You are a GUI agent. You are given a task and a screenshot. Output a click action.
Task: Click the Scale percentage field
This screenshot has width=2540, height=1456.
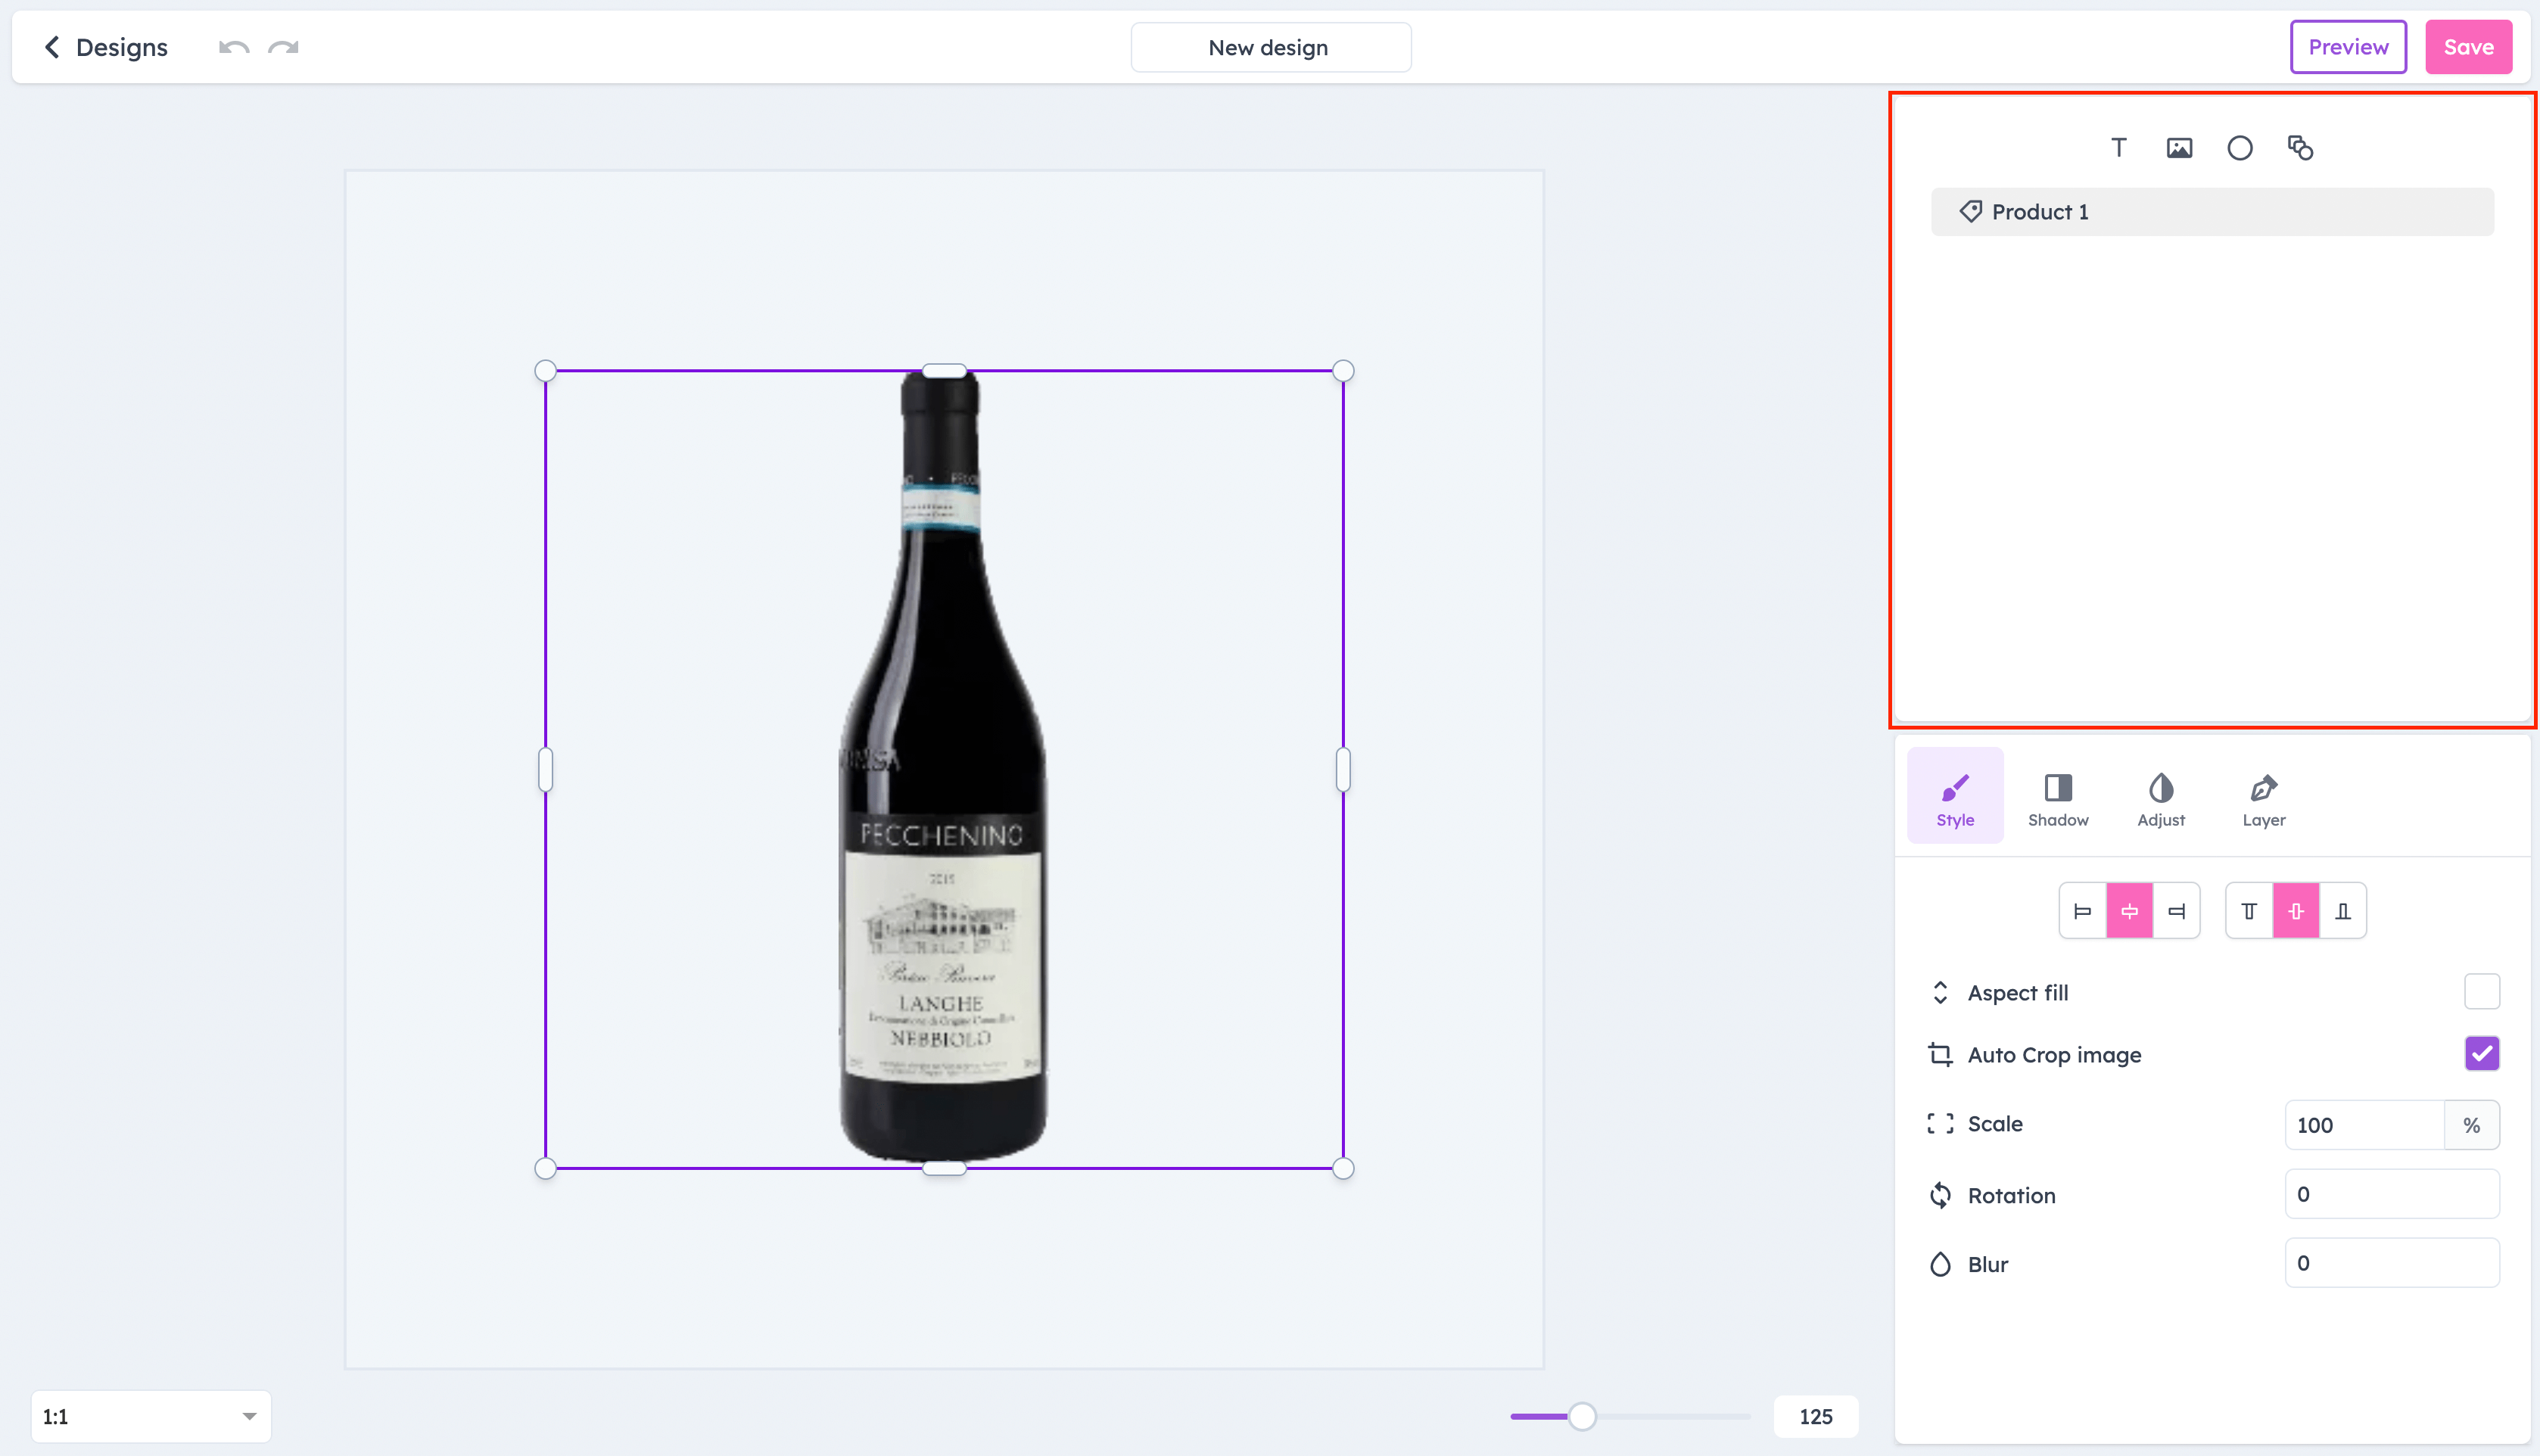click(2364, 1125)
